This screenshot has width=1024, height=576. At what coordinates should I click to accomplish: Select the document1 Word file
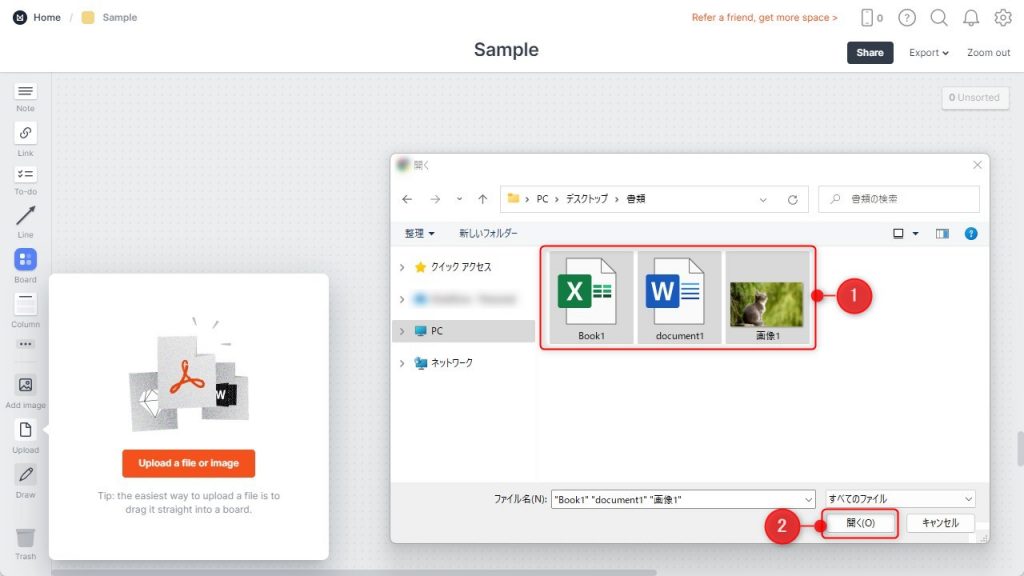pos(679,298)
